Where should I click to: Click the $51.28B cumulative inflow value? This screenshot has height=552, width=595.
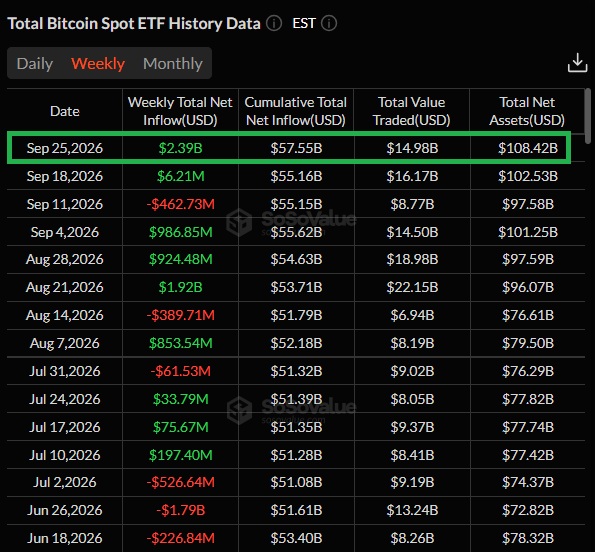point(296,455)
